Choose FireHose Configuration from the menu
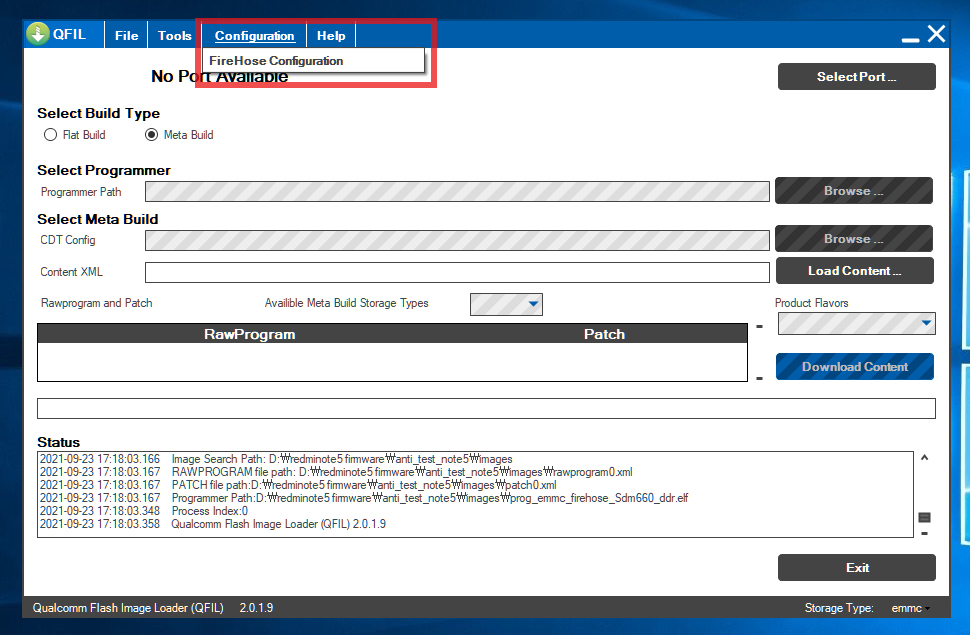 [314, 61]
